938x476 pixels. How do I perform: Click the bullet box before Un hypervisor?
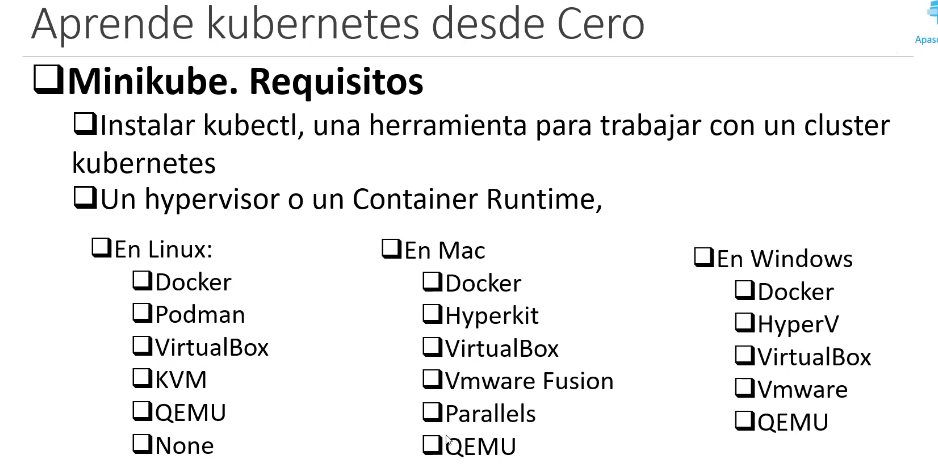(84, 197)
